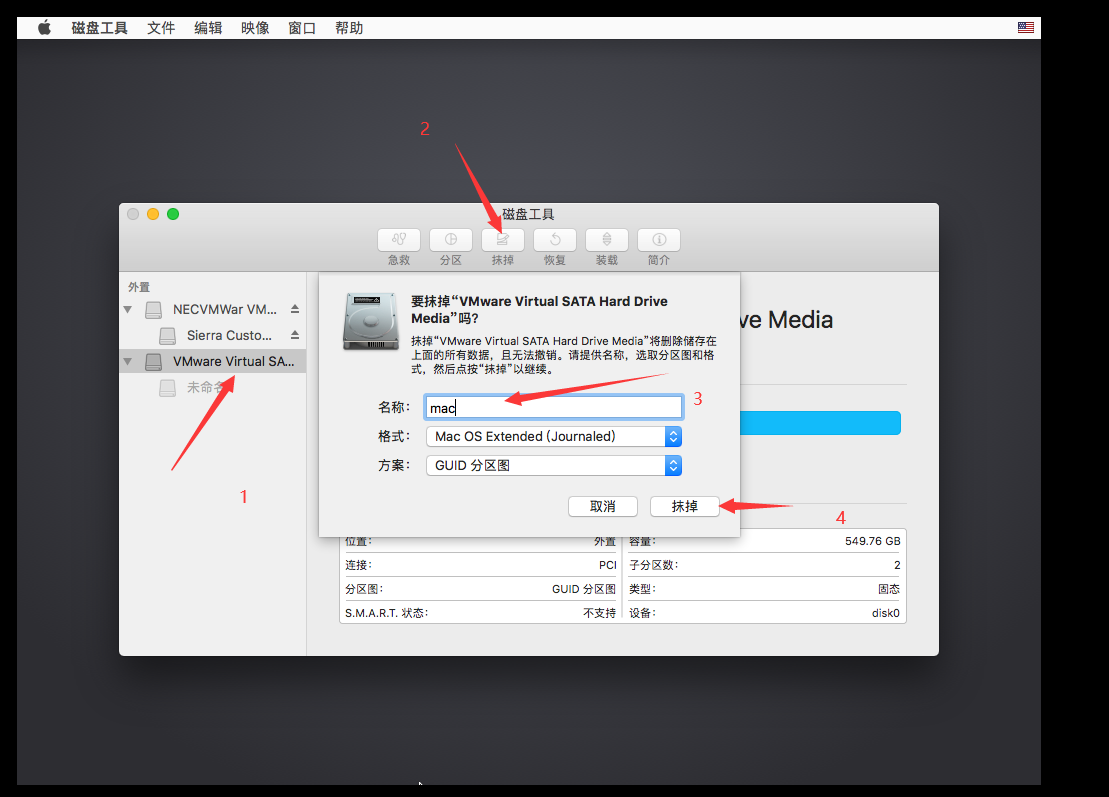Click the 恢复 restore toolbar icon
The image size is (1109, 797).
[554, 240]
